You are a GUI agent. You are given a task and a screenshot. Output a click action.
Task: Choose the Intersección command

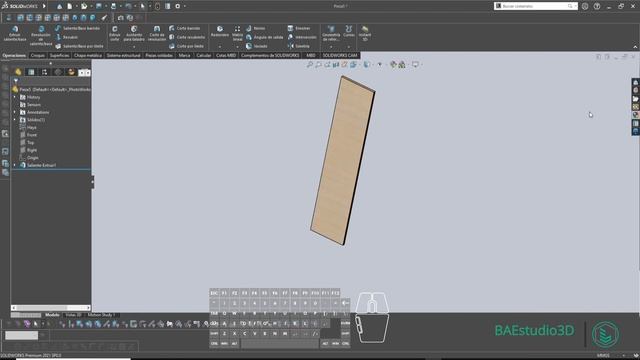coord(302,37)
